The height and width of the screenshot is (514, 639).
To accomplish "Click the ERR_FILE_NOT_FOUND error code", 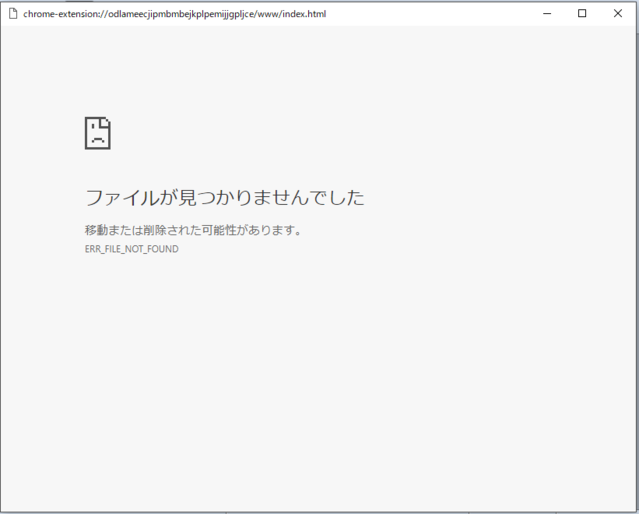I will 132,249.
